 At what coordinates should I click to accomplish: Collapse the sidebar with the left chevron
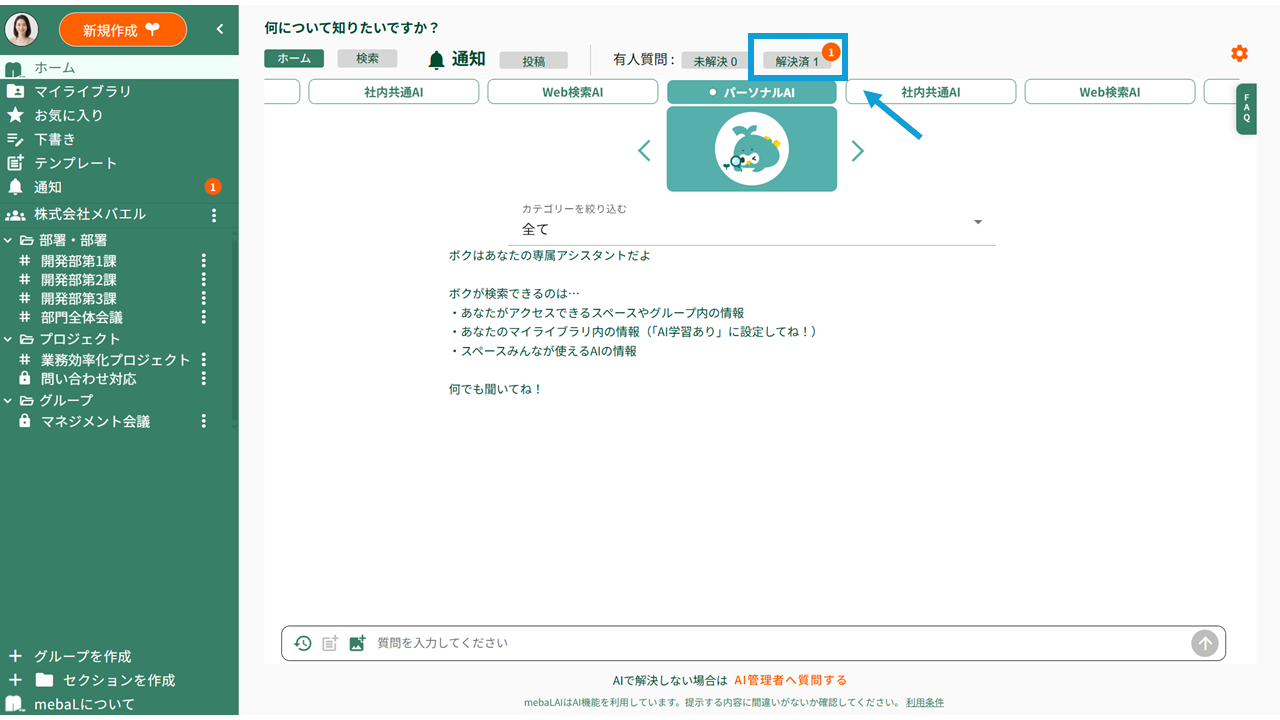(x=220, y=30)
